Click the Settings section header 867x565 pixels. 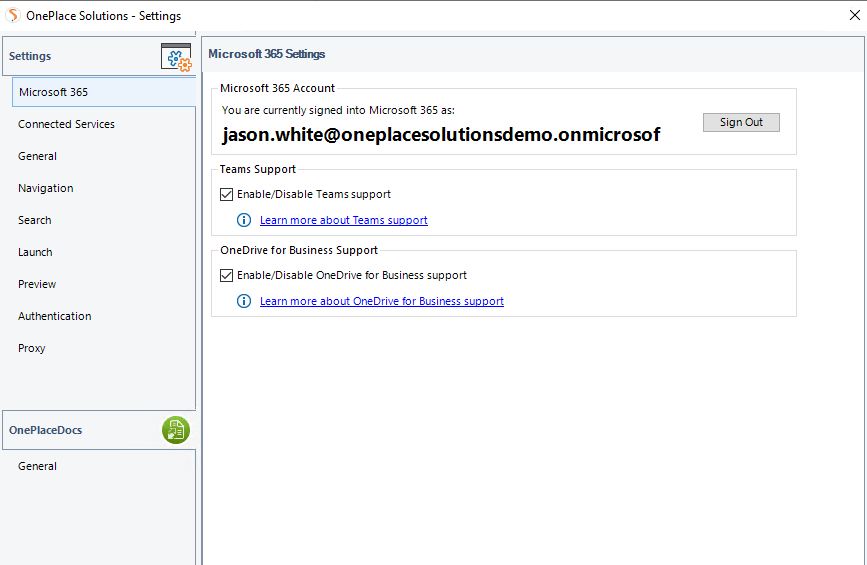(99, 56)
